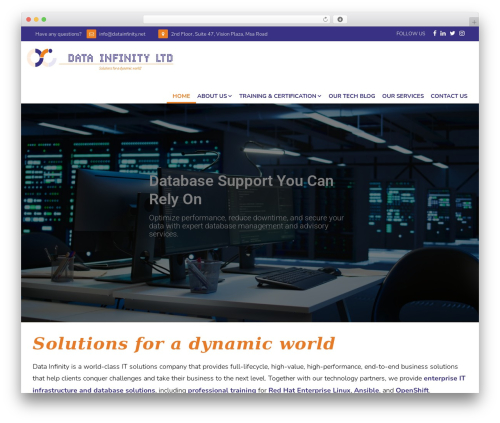Open the Red Hat Enterprise Linux link
500x423 pixels.
pyautogui.click(x=309, y=390)
